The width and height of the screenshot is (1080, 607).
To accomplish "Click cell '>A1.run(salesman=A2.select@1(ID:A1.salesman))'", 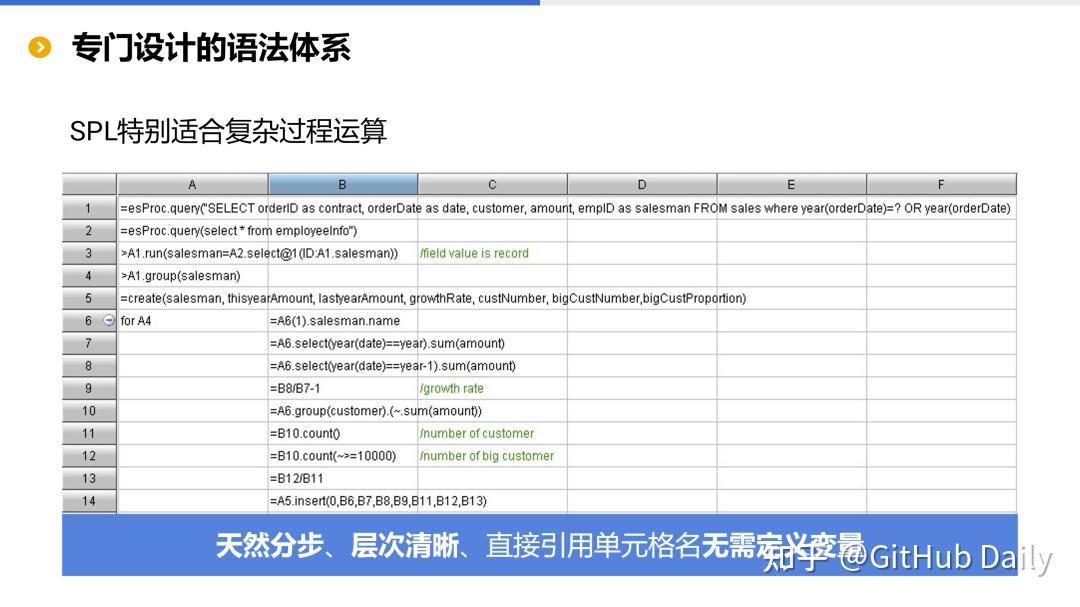I will point(259,254).
